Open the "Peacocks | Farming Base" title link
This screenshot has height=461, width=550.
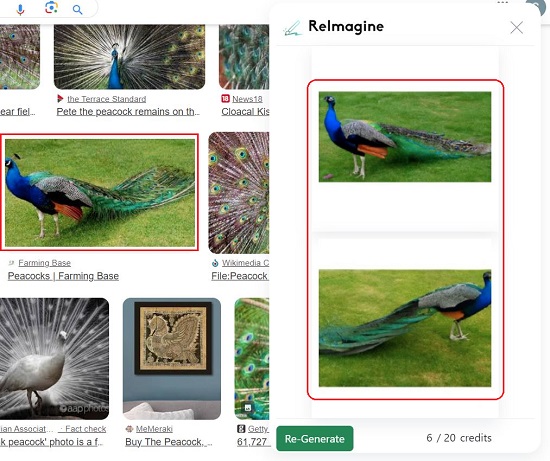(x=63, y=276)
